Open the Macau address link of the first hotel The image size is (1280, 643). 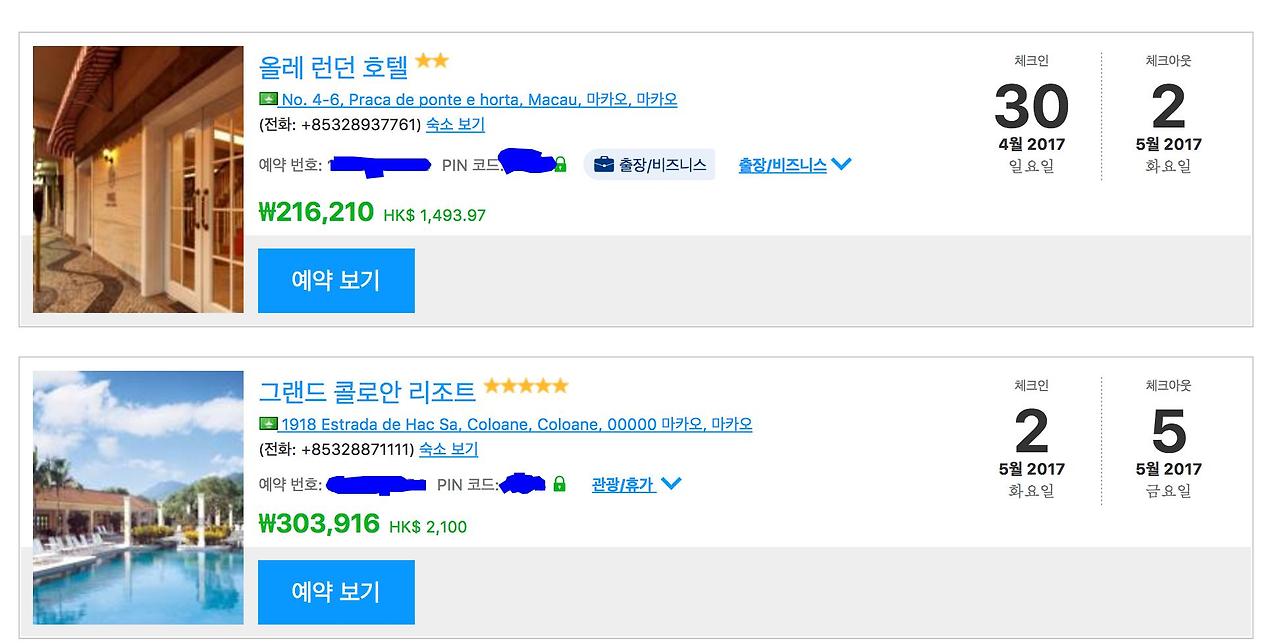pyautogui.click(x=480, y=99)
